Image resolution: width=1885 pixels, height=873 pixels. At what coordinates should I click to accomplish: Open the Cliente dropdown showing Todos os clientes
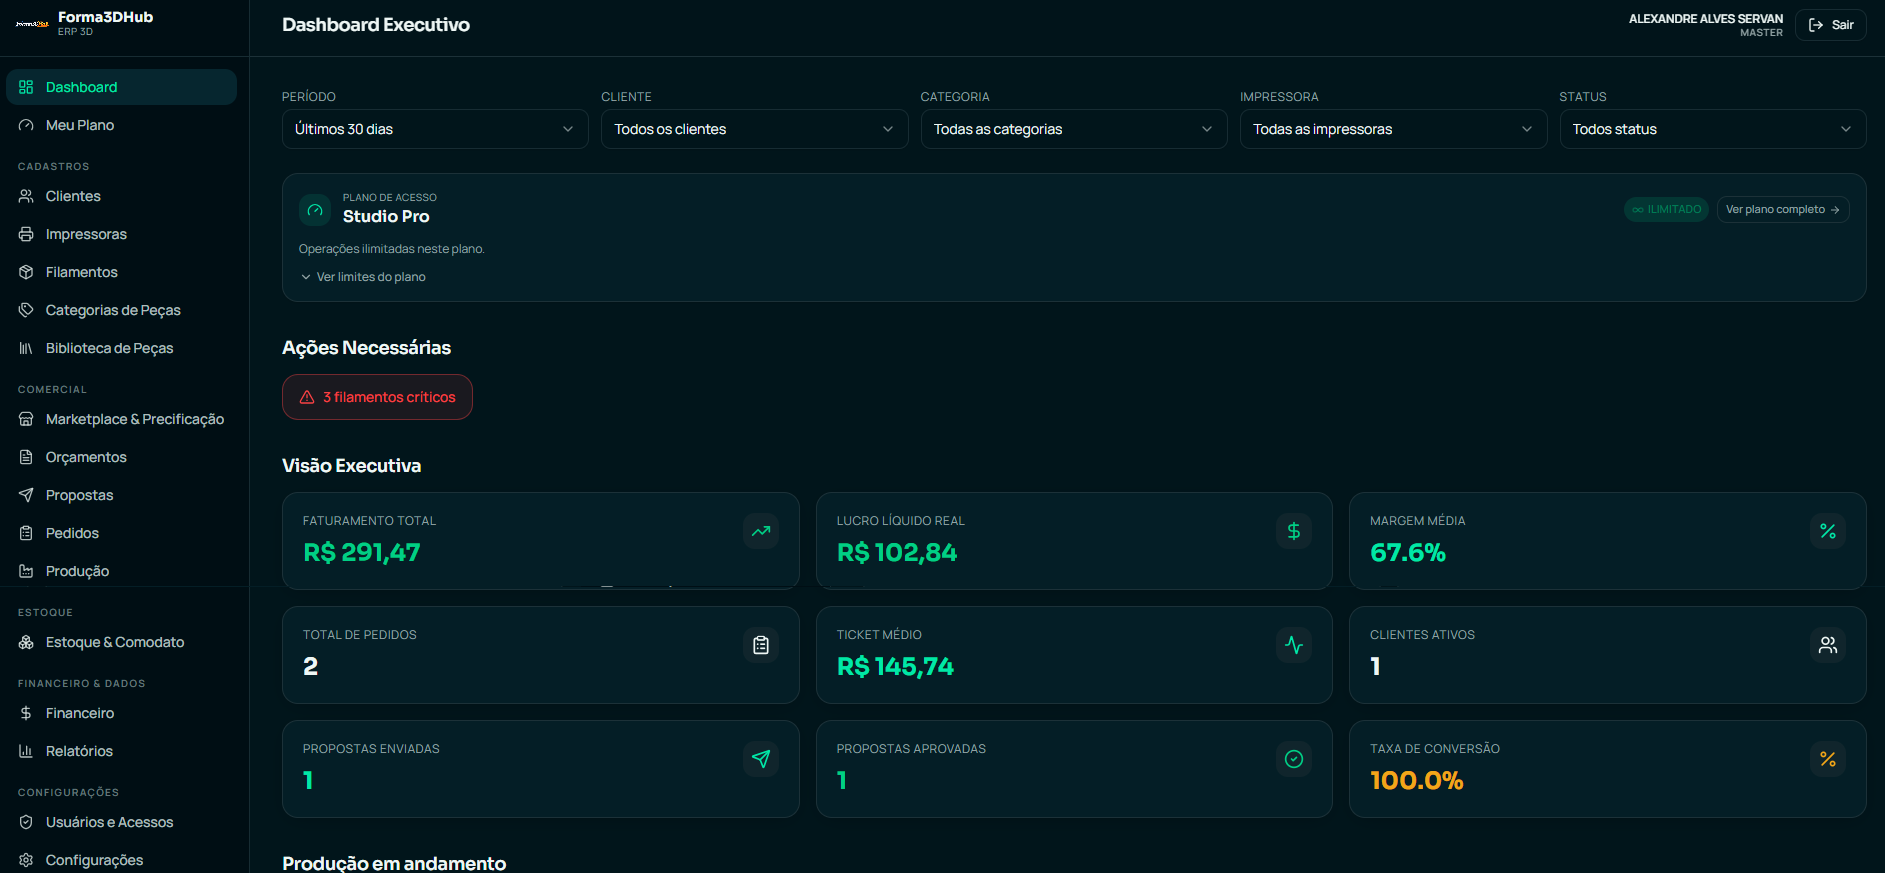coord(754,129)
